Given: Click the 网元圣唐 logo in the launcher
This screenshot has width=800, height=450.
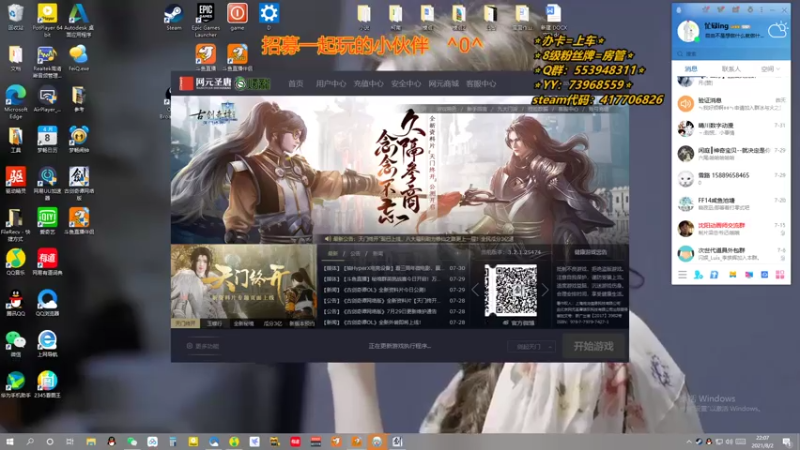Looking at the screenshot, I should pyautogui.click(x=206, y=83).
